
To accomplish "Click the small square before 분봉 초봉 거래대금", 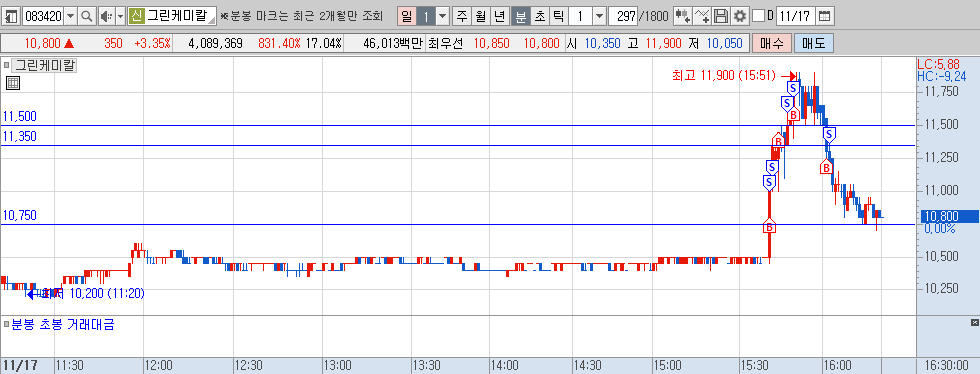I will coord(7,324).
